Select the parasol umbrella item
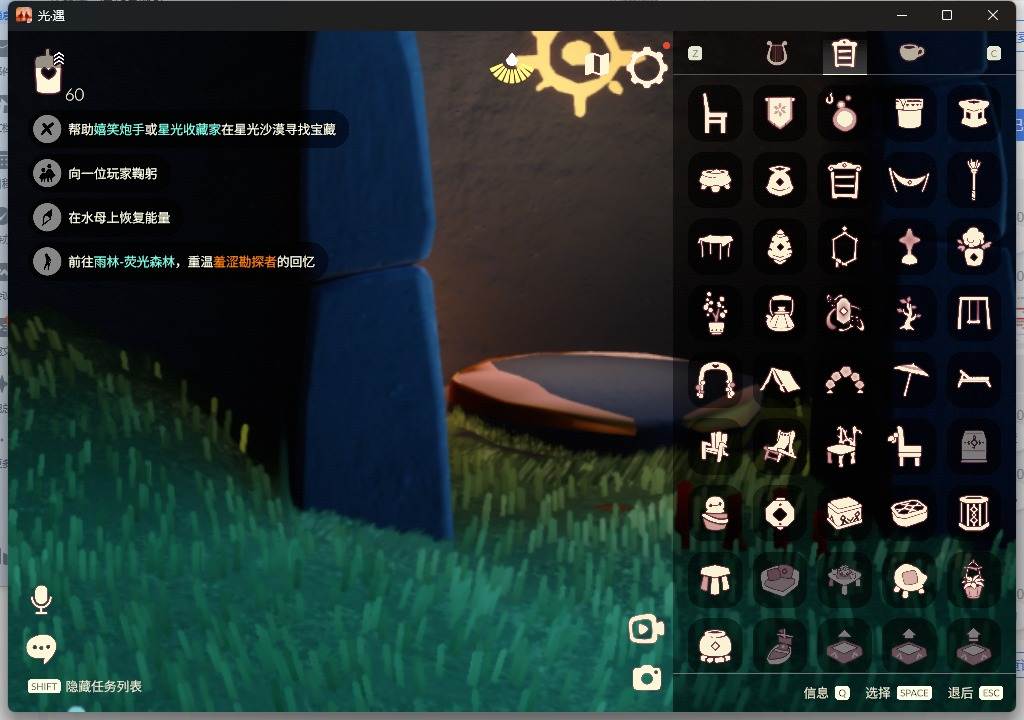Screen dimensions: 1024x720 (x=909, y=380)
